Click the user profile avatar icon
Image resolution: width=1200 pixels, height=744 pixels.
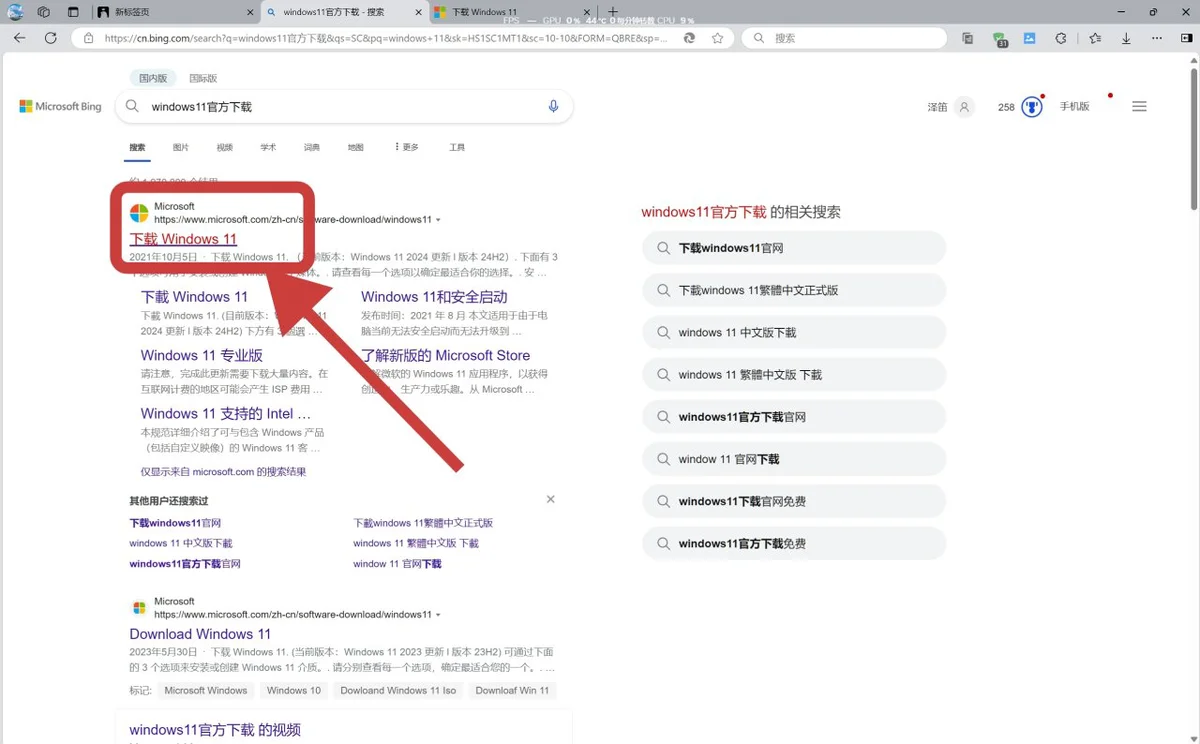point(963,107)
